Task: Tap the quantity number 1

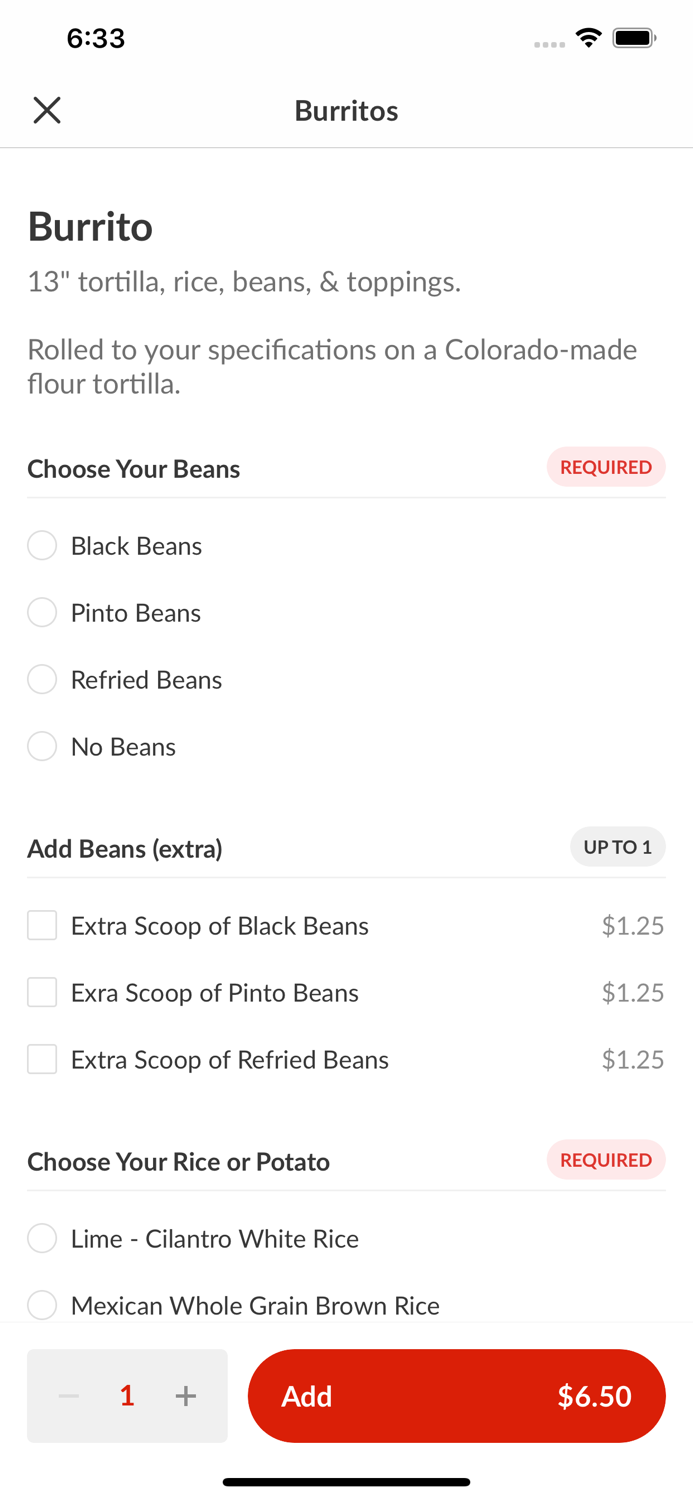Action: click(127, 1396)
